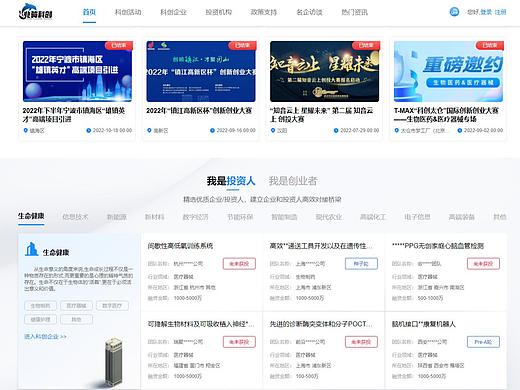
Task: Open the 政策支持 navigation tab
Action: pyautogui.click(x=264, y=12)
